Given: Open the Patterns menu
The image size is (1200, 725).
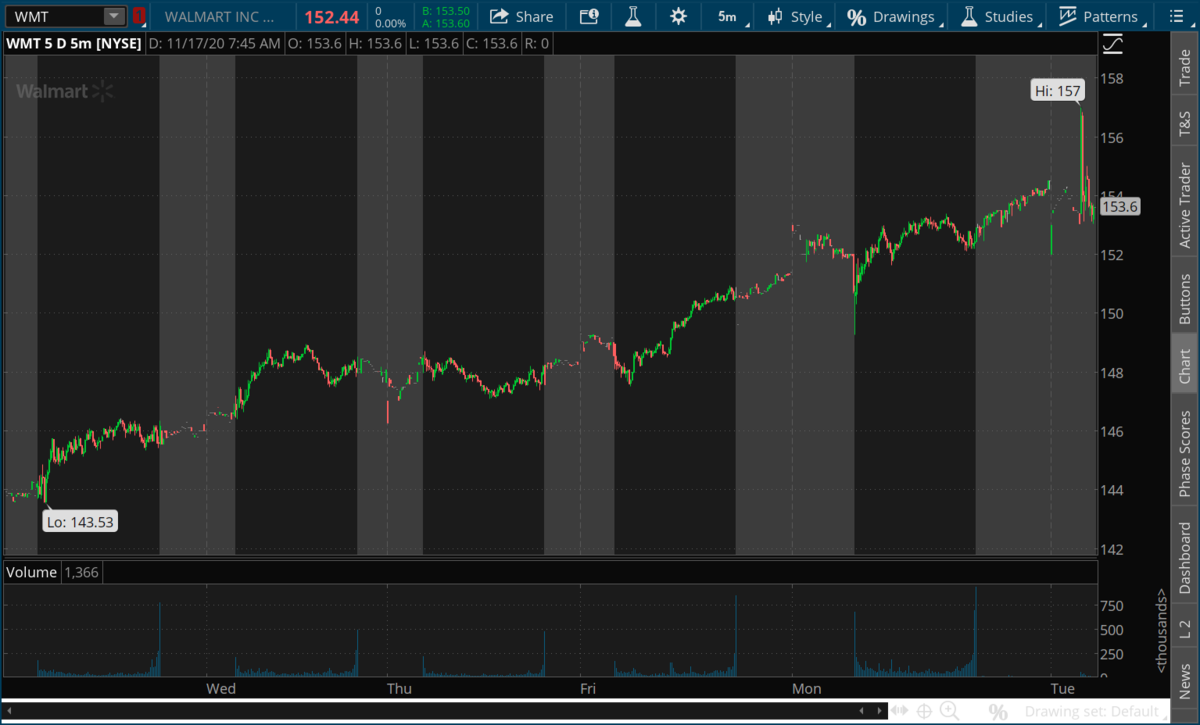Looking at the screenshot, I should click(1099, 16).
